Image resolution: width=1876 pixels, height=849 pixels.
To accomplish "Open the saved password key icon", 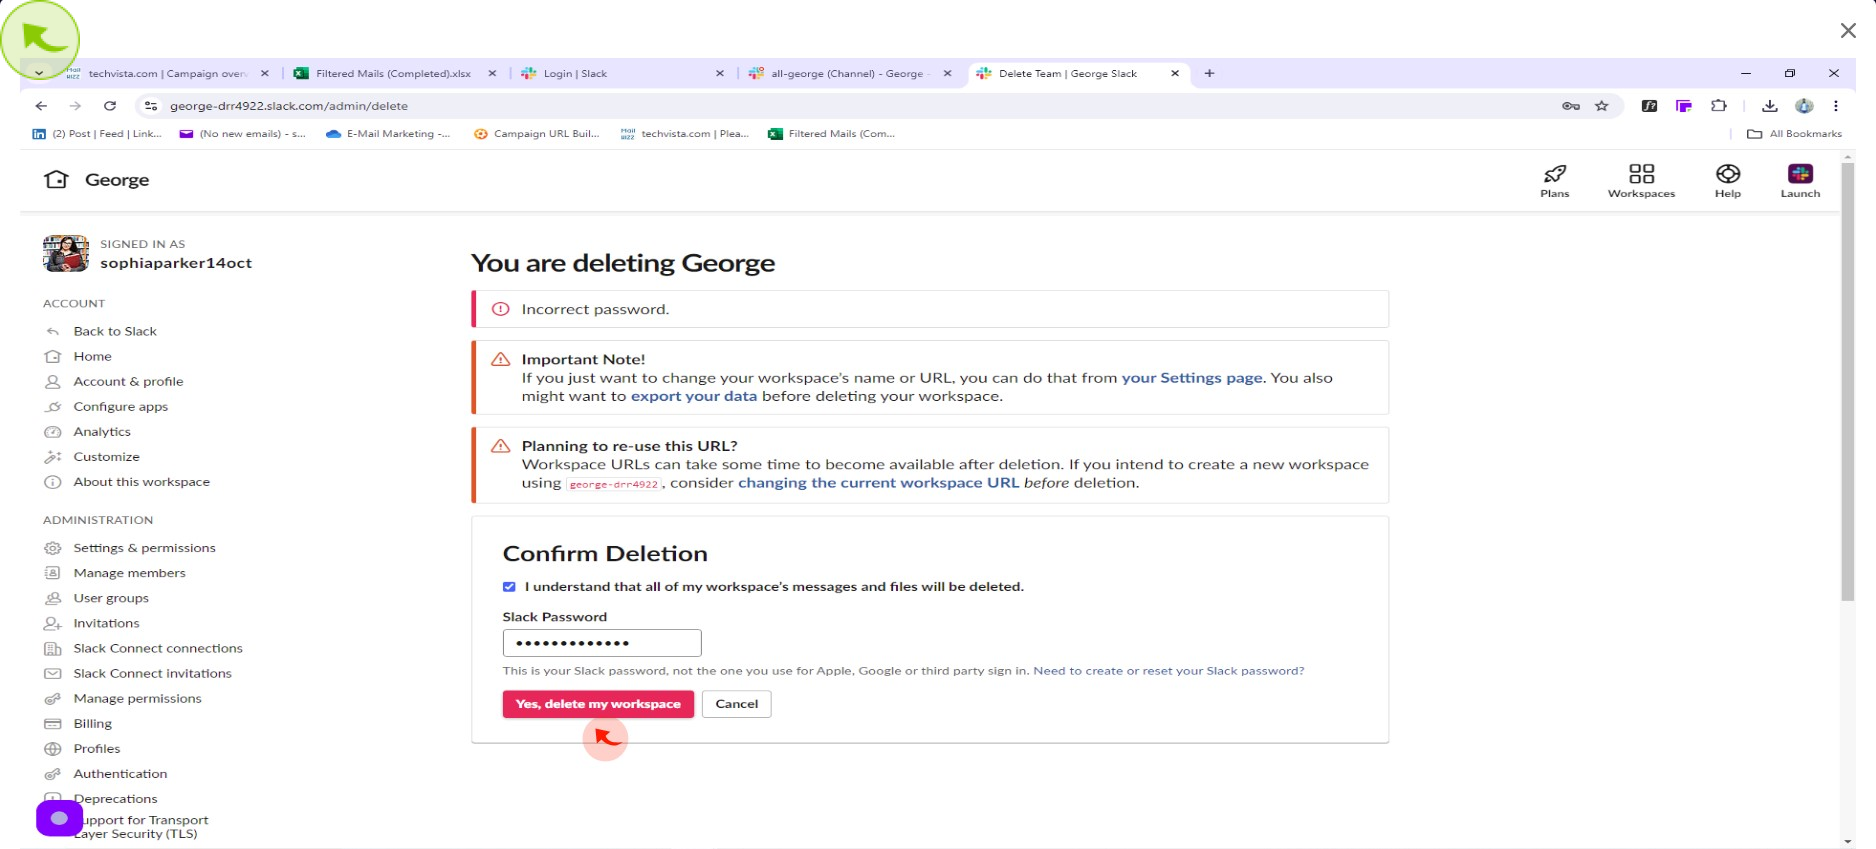I will [x=1570, y=105].
